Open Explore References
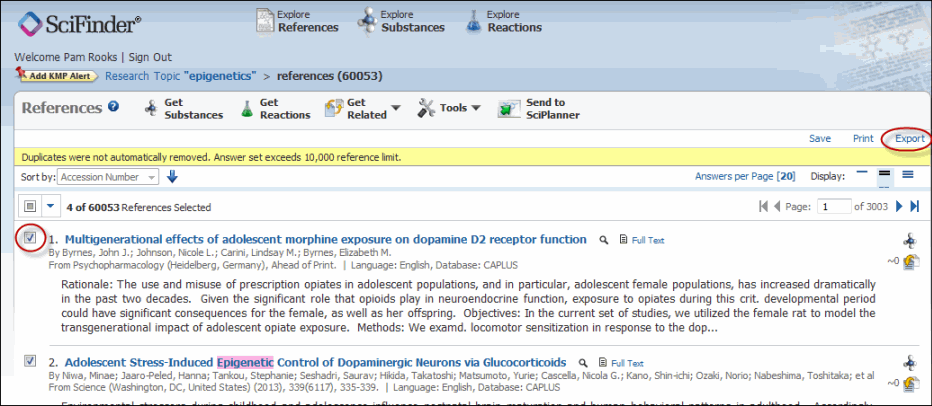The image size is (932, 406). [297, 21]
